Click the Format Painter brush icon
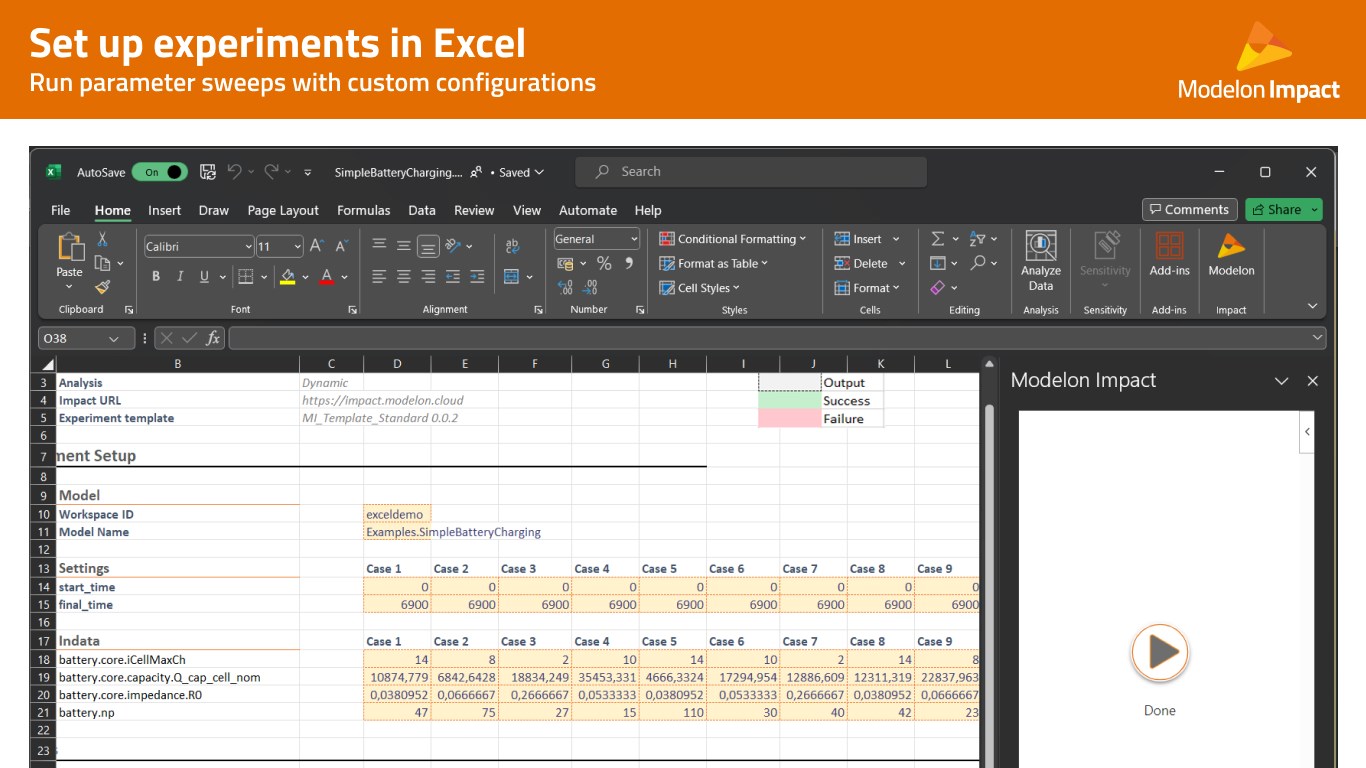Viewport: 1366px width, 768px height. [102, 286]
